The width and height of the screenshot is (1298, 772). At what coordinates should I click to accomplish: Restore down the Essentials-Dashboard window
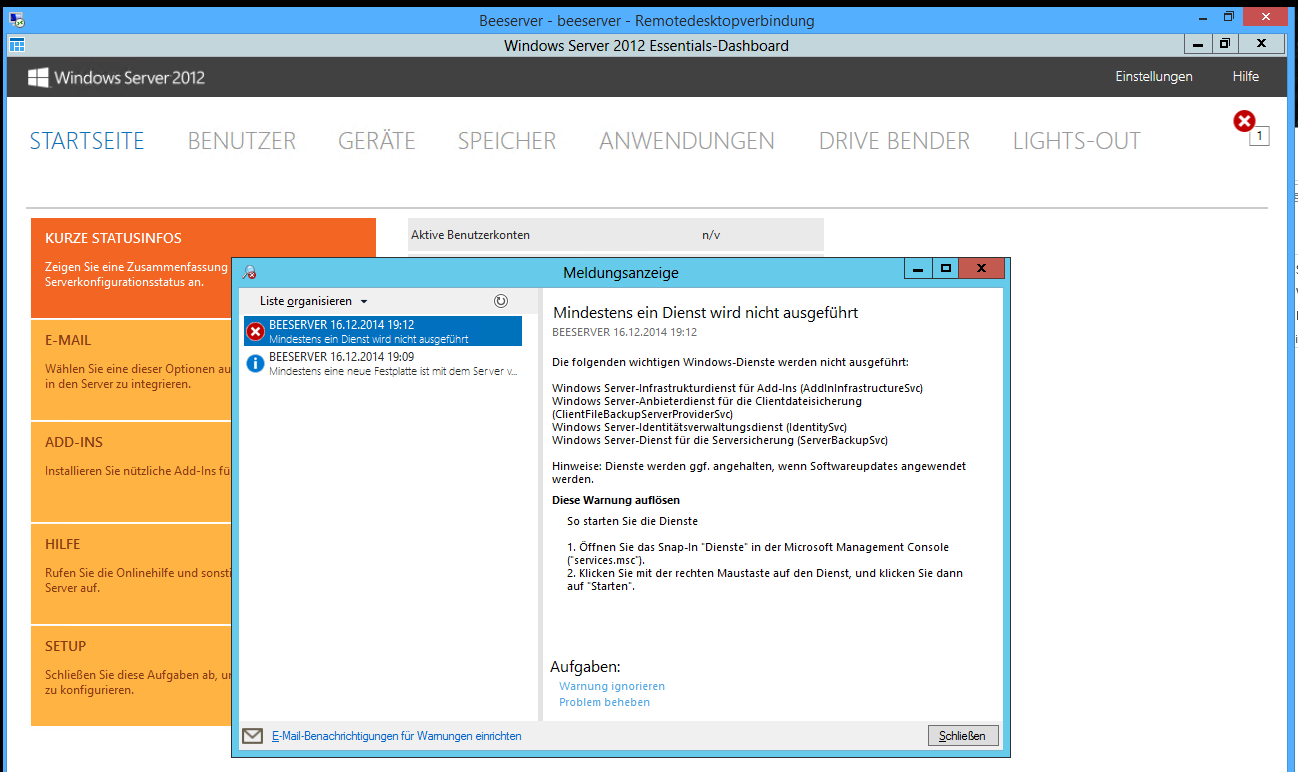point(1224,44)
